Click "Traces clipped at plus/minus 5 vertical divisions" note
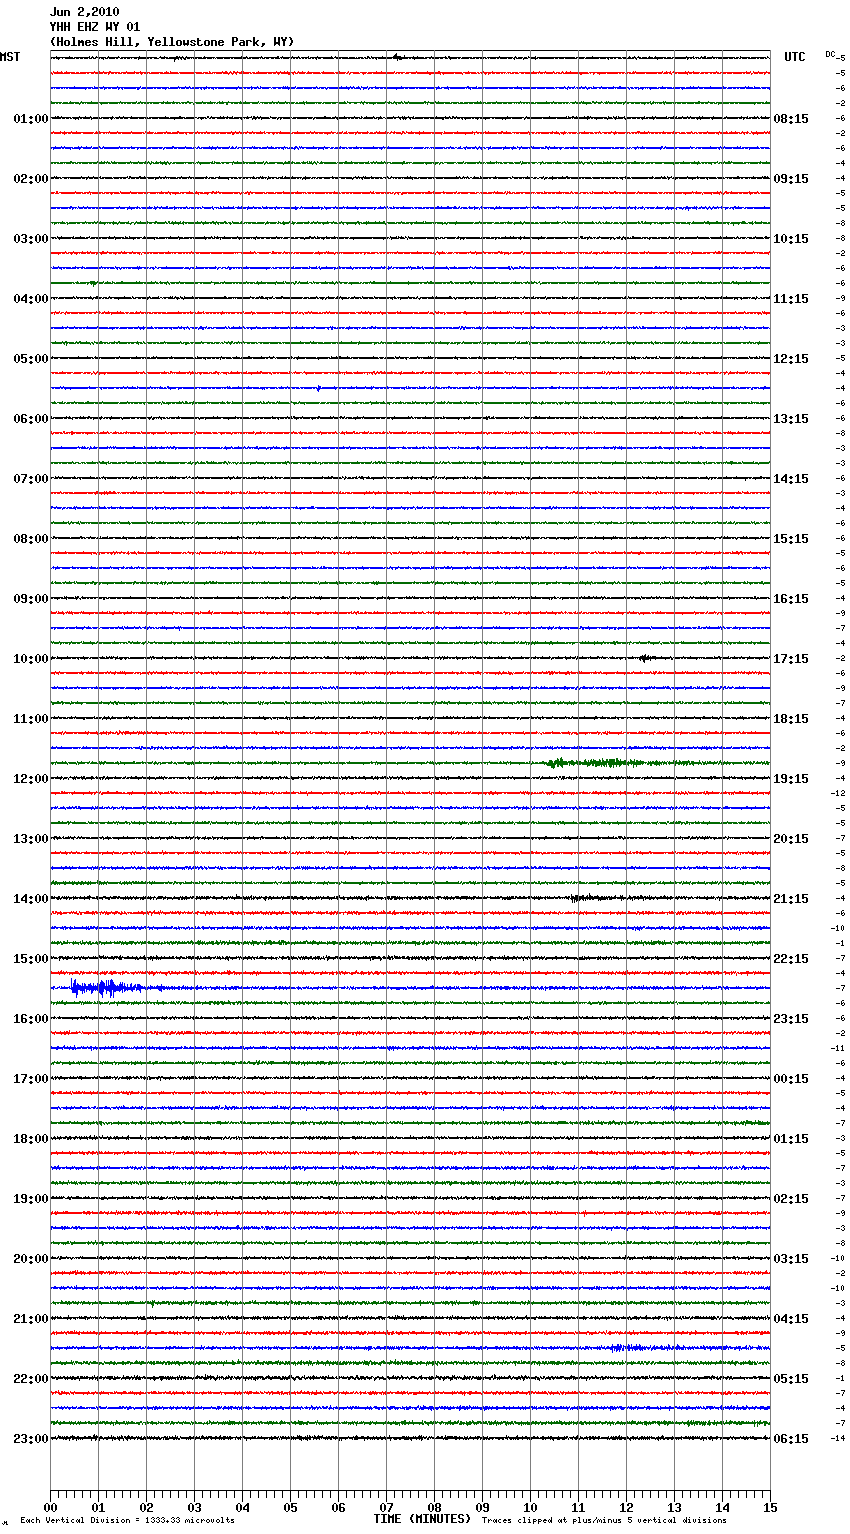The width and height of the screenshot is (850, 1534). tap(604, 1521)
